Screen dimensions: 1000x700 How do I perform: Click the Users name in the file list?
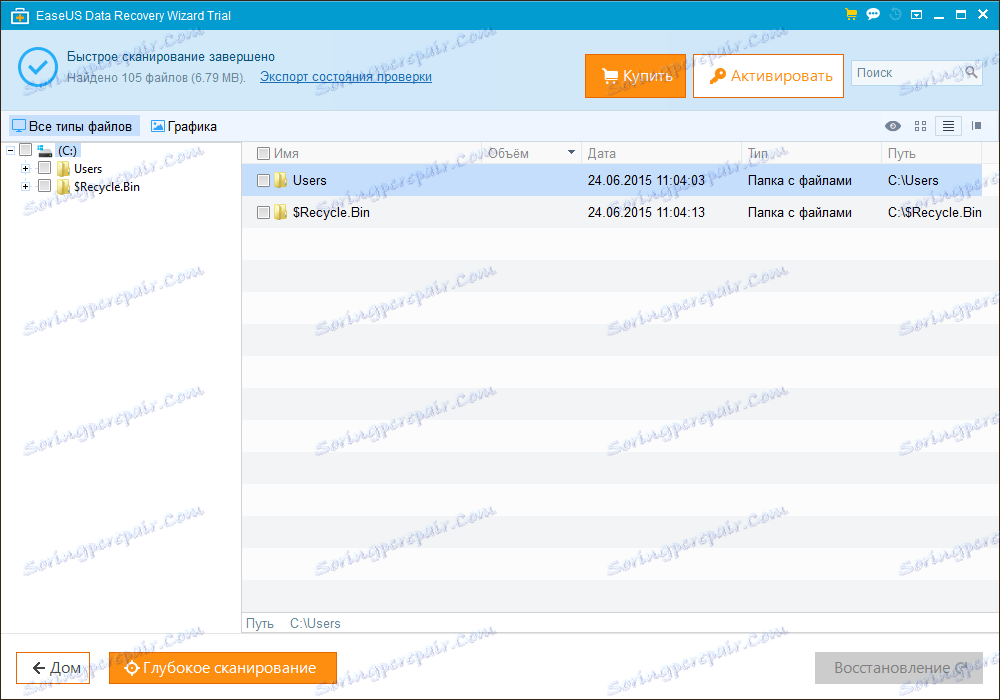point(309,180)
